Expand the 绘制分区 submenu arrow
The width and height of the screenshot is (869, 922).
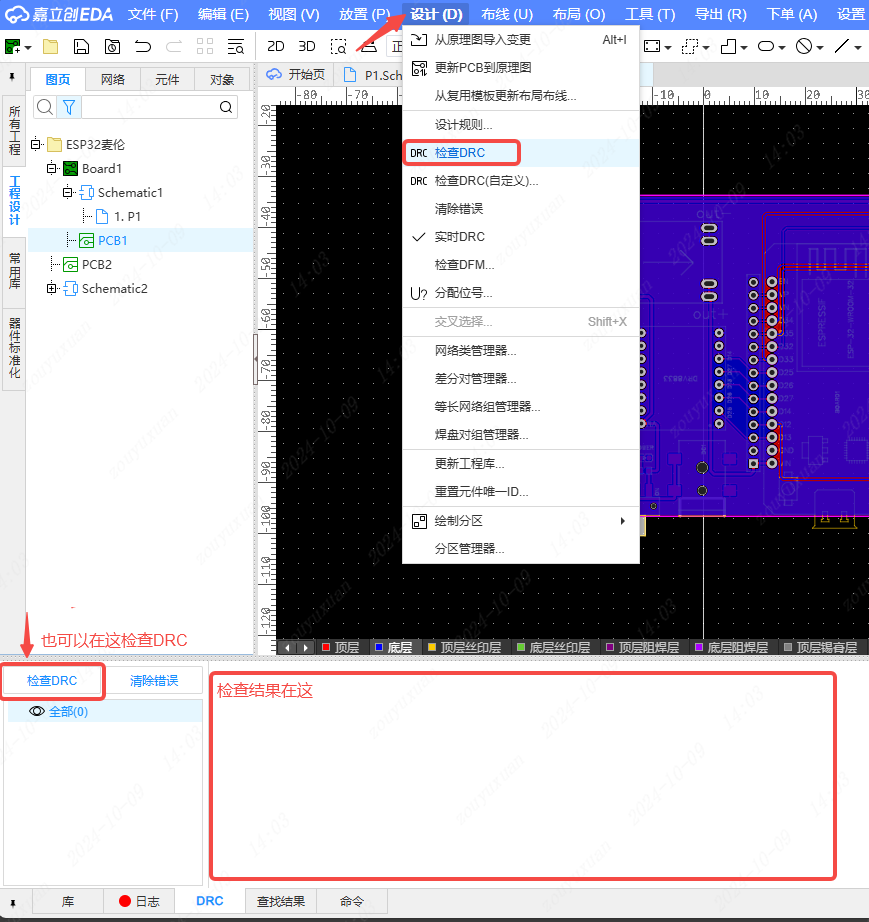[623, 521]
